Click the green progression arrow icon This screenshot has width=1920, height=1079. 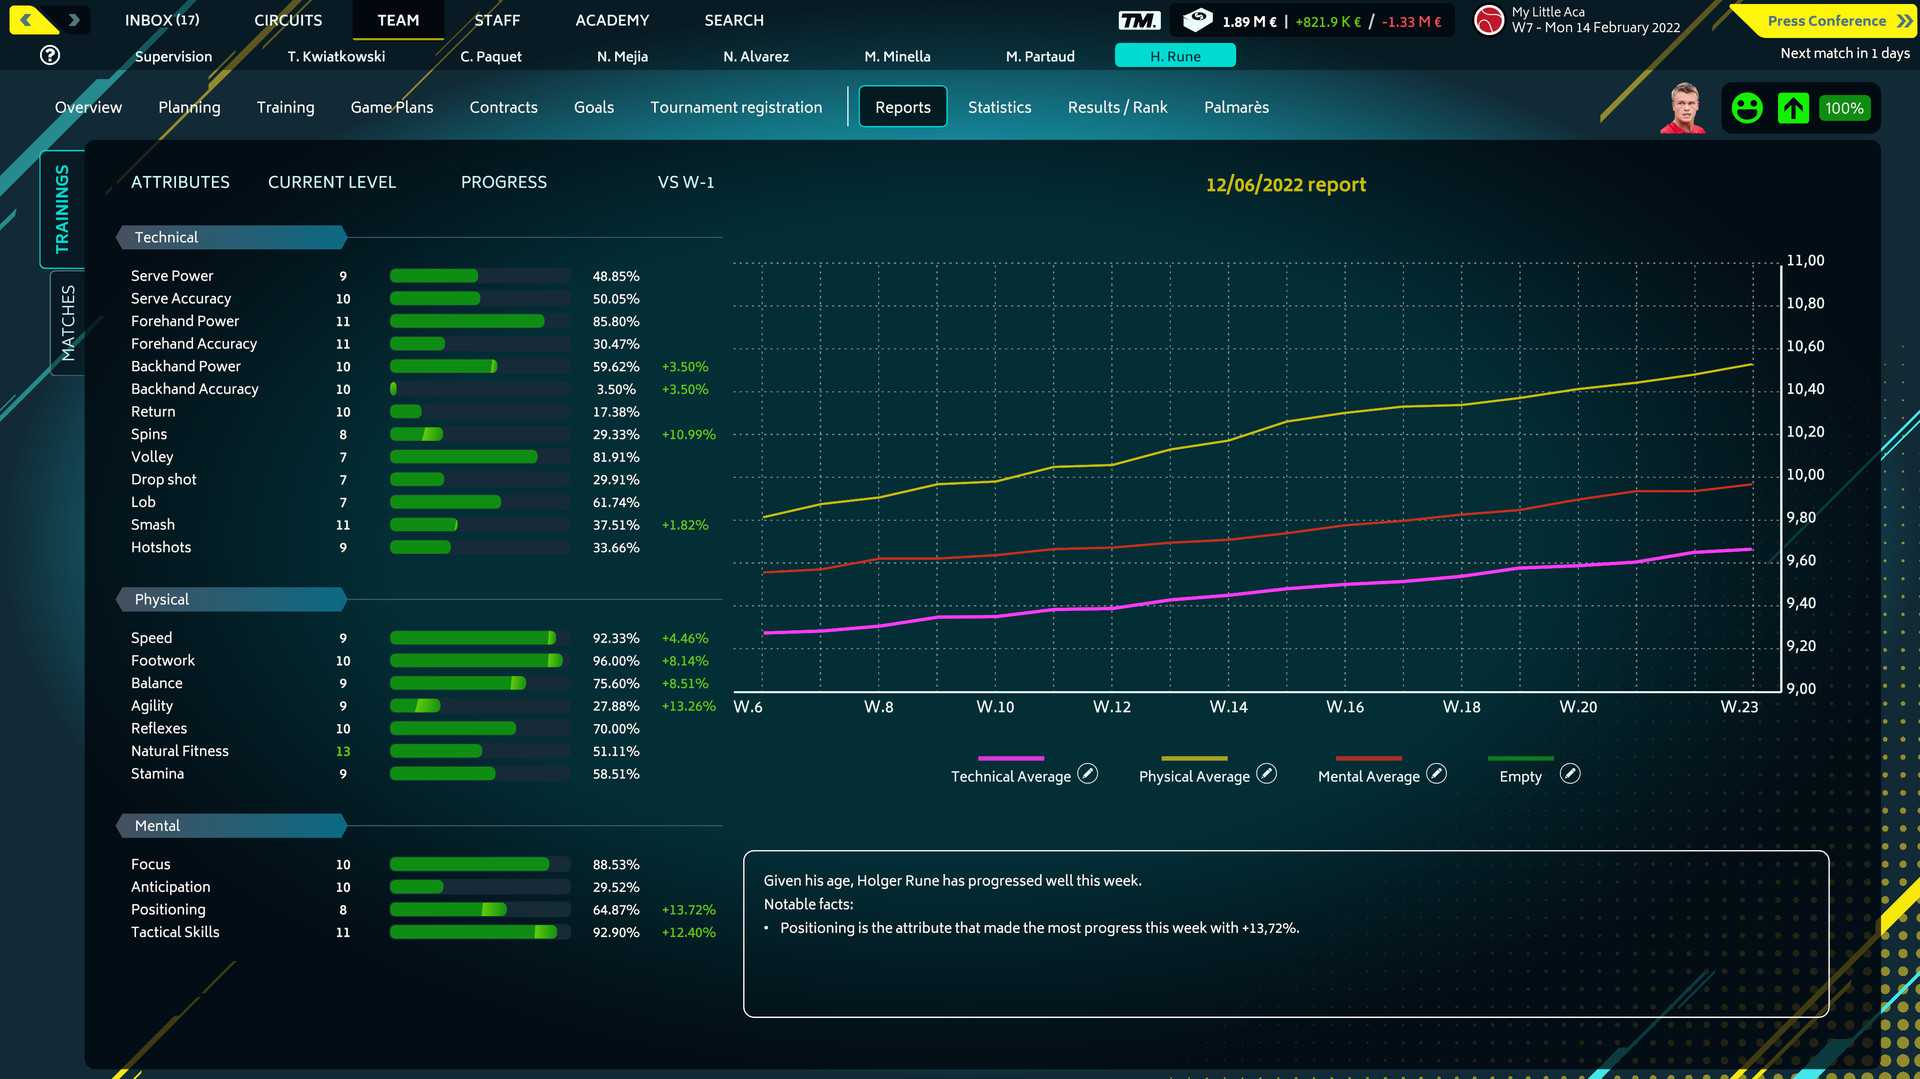pyautogui.click(x=1793, y=108)
